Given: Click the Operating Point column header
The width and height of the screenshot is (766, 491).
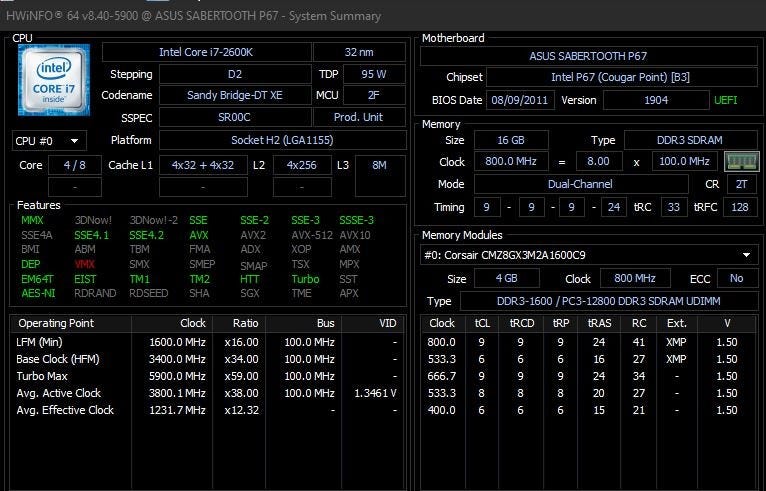Looking at the screenshot, I should [57, 323].
